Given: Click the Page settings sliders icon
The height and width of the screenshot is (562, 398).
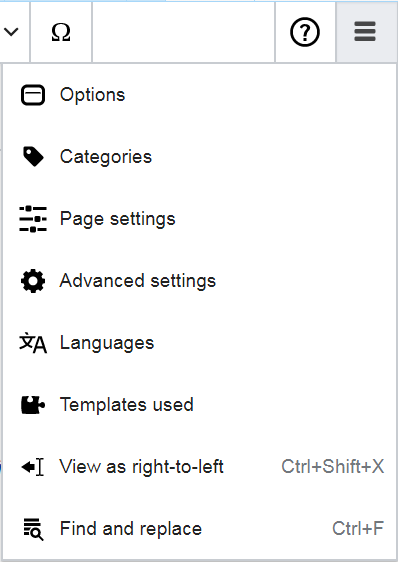Looking at the screenshot, I should pos(33,219).
